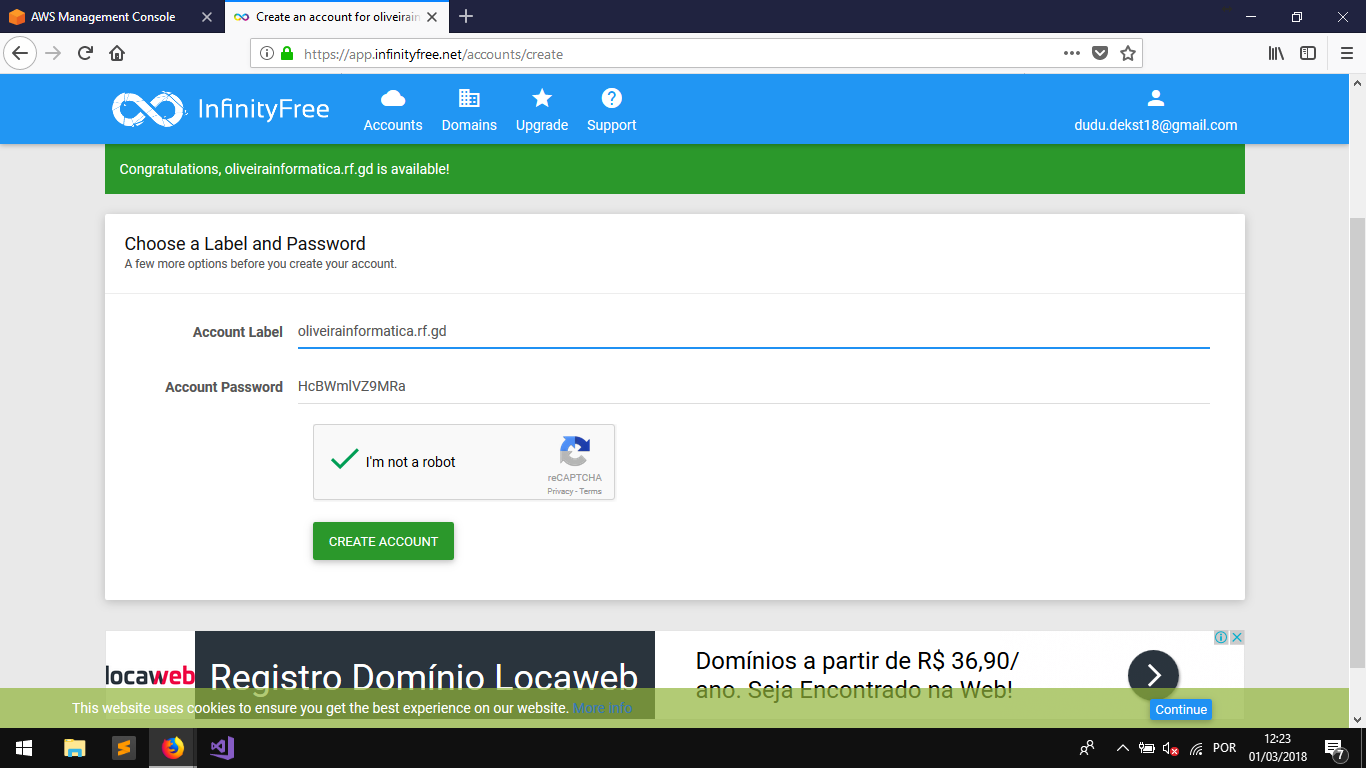Go to Firefox home page
1366x768 pixels.
tap(117, 54)
